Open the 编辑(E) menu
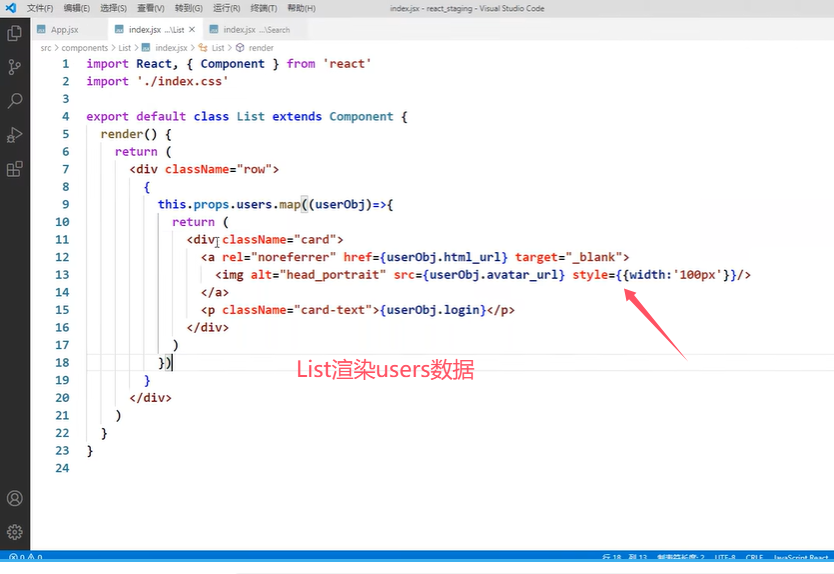The height and width of the screenshot is (574, 834). [x=77, y=8]
